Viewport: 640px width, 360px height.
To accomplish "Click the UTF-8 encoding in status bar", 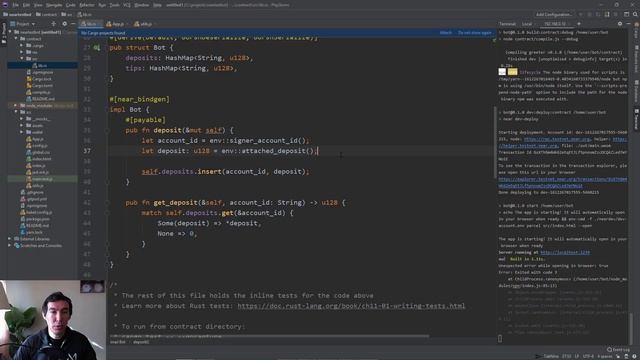I will (588, 356).
